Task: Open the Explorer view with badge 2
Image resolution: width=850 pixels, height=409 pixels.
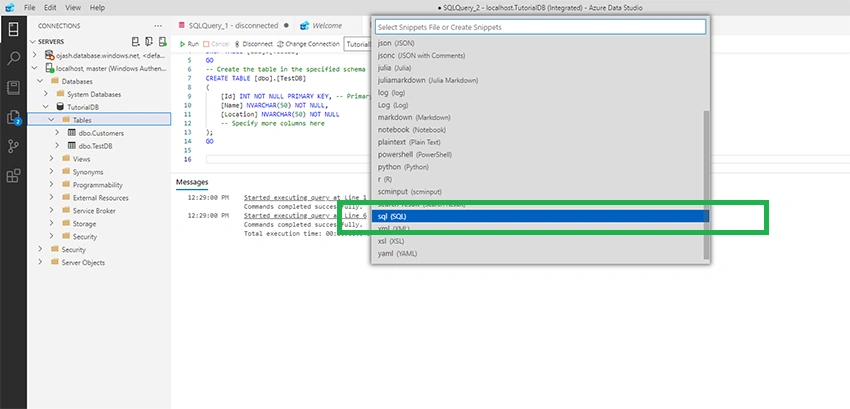Action: [13, 118]
